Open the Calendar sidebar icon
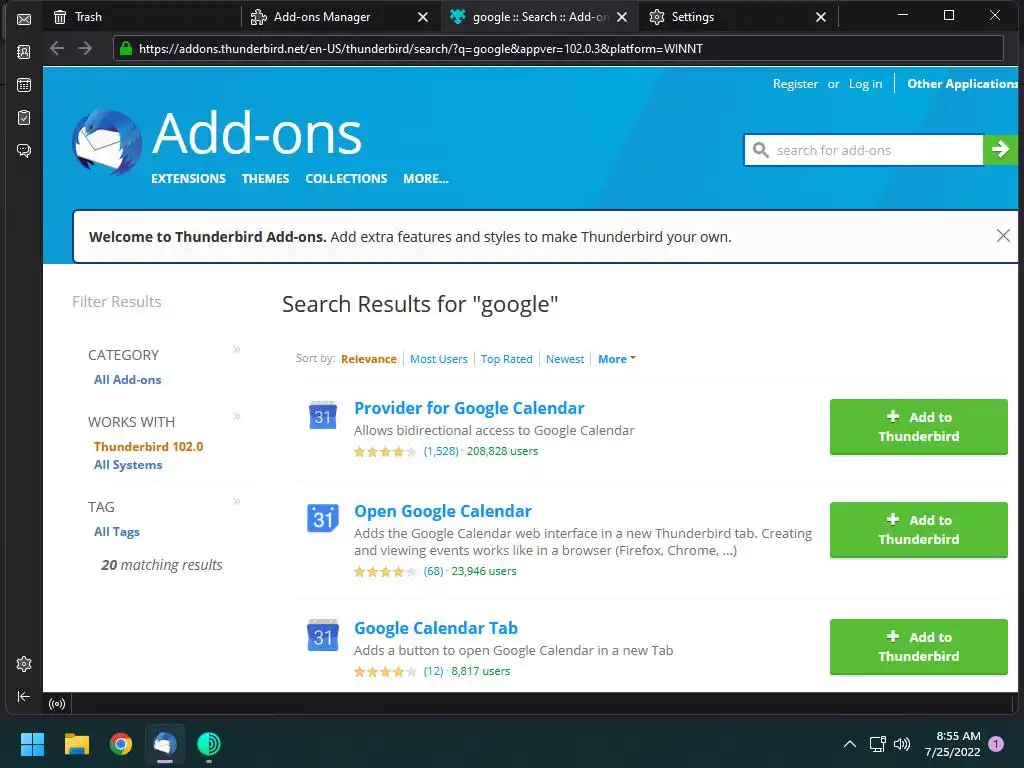This screenshot has height=768, width=1024. 24,85
